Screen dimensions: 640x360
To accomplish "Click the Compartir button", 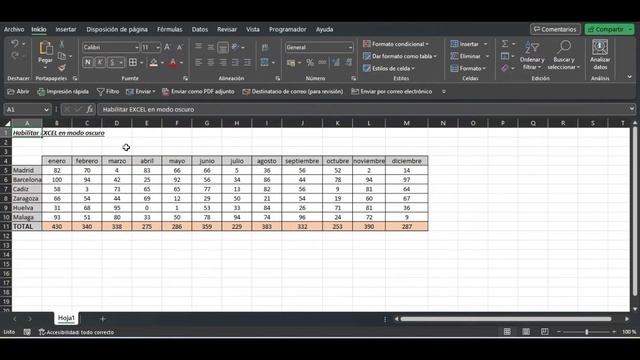I will pyautogui.click(x=609, y=29).
